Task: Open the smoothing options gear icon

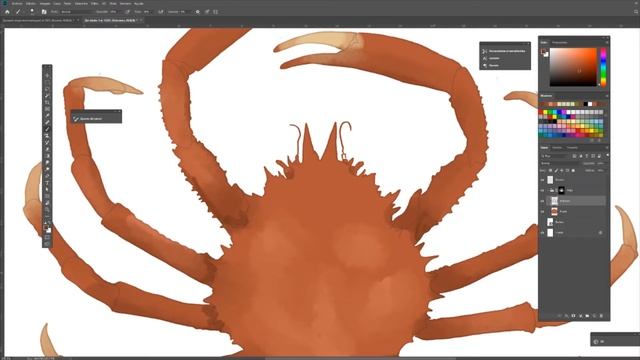Action: [x=198, y=12]
